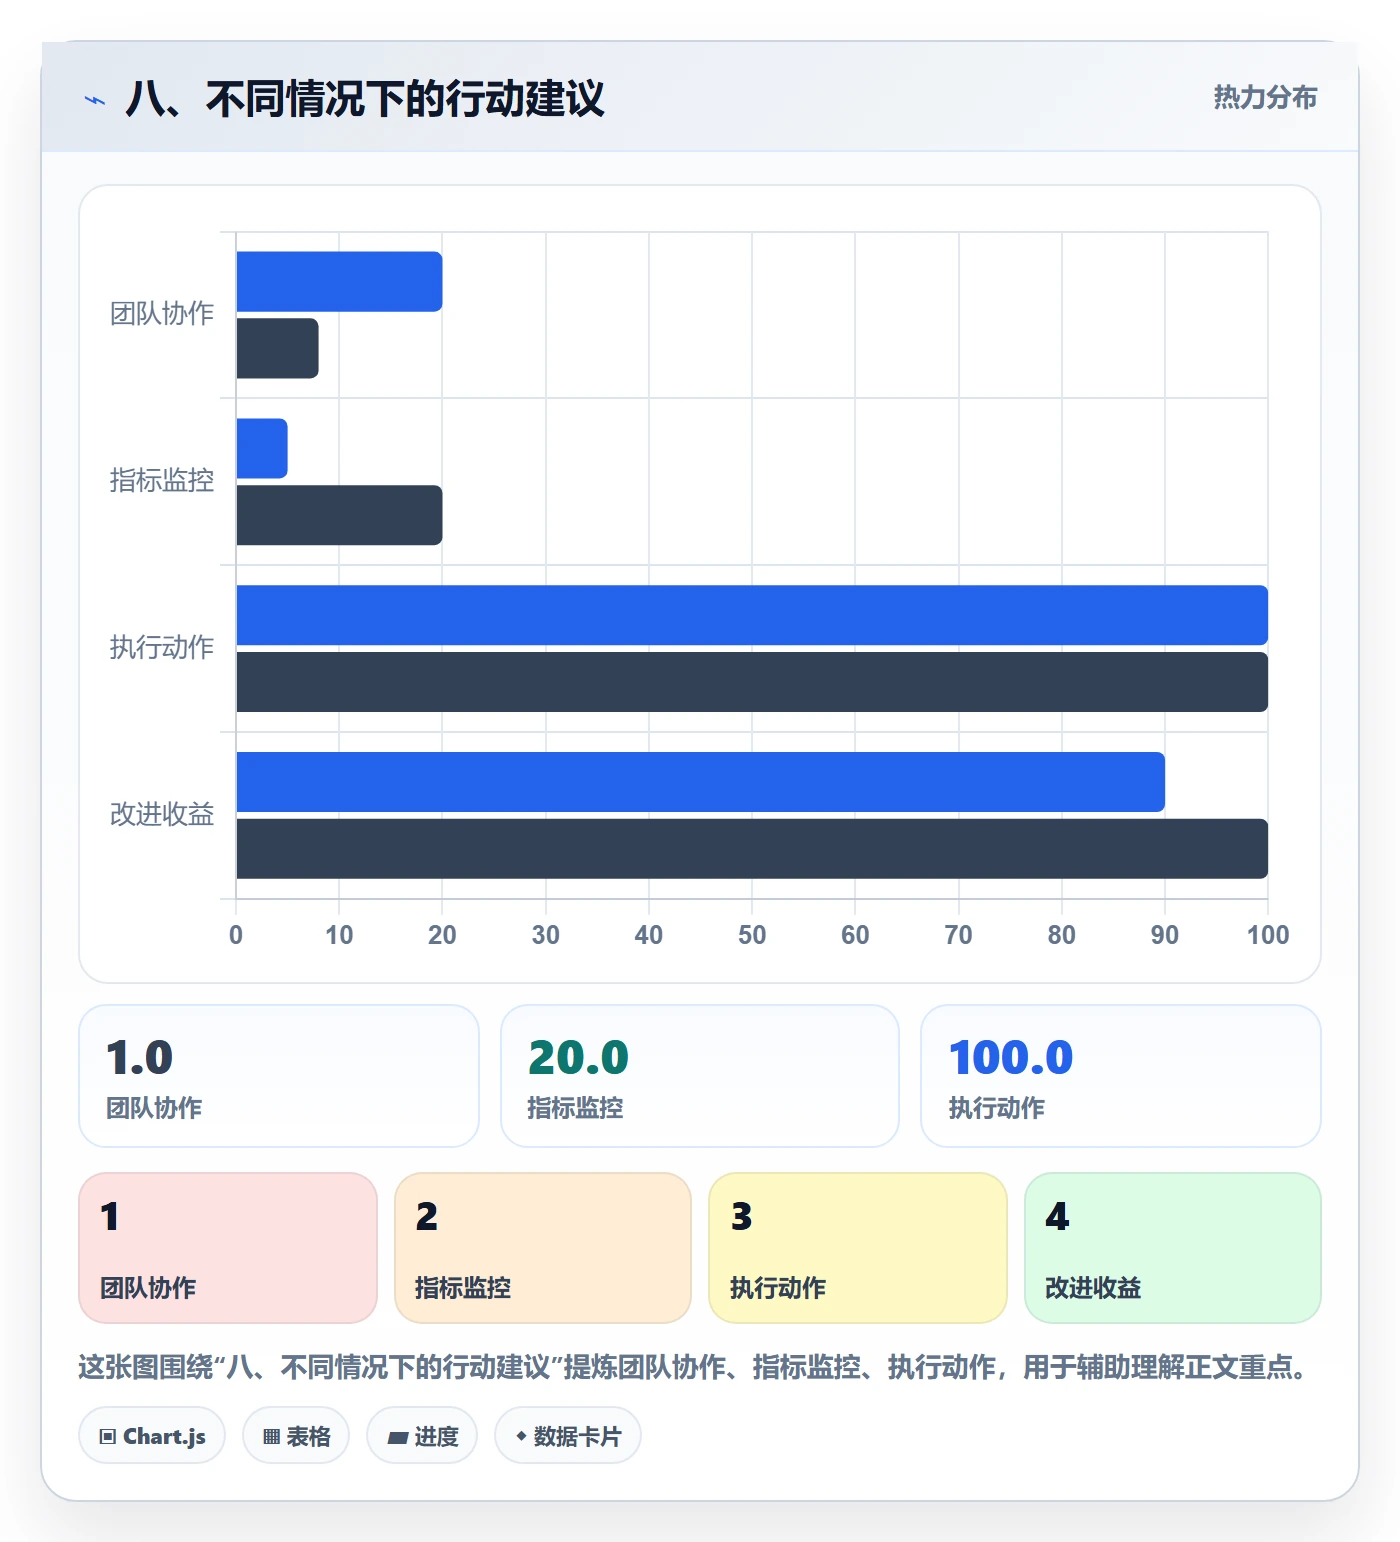
Task: Select the title 八、不同情况下的行动建议
Action: click(x=365, y=99)
